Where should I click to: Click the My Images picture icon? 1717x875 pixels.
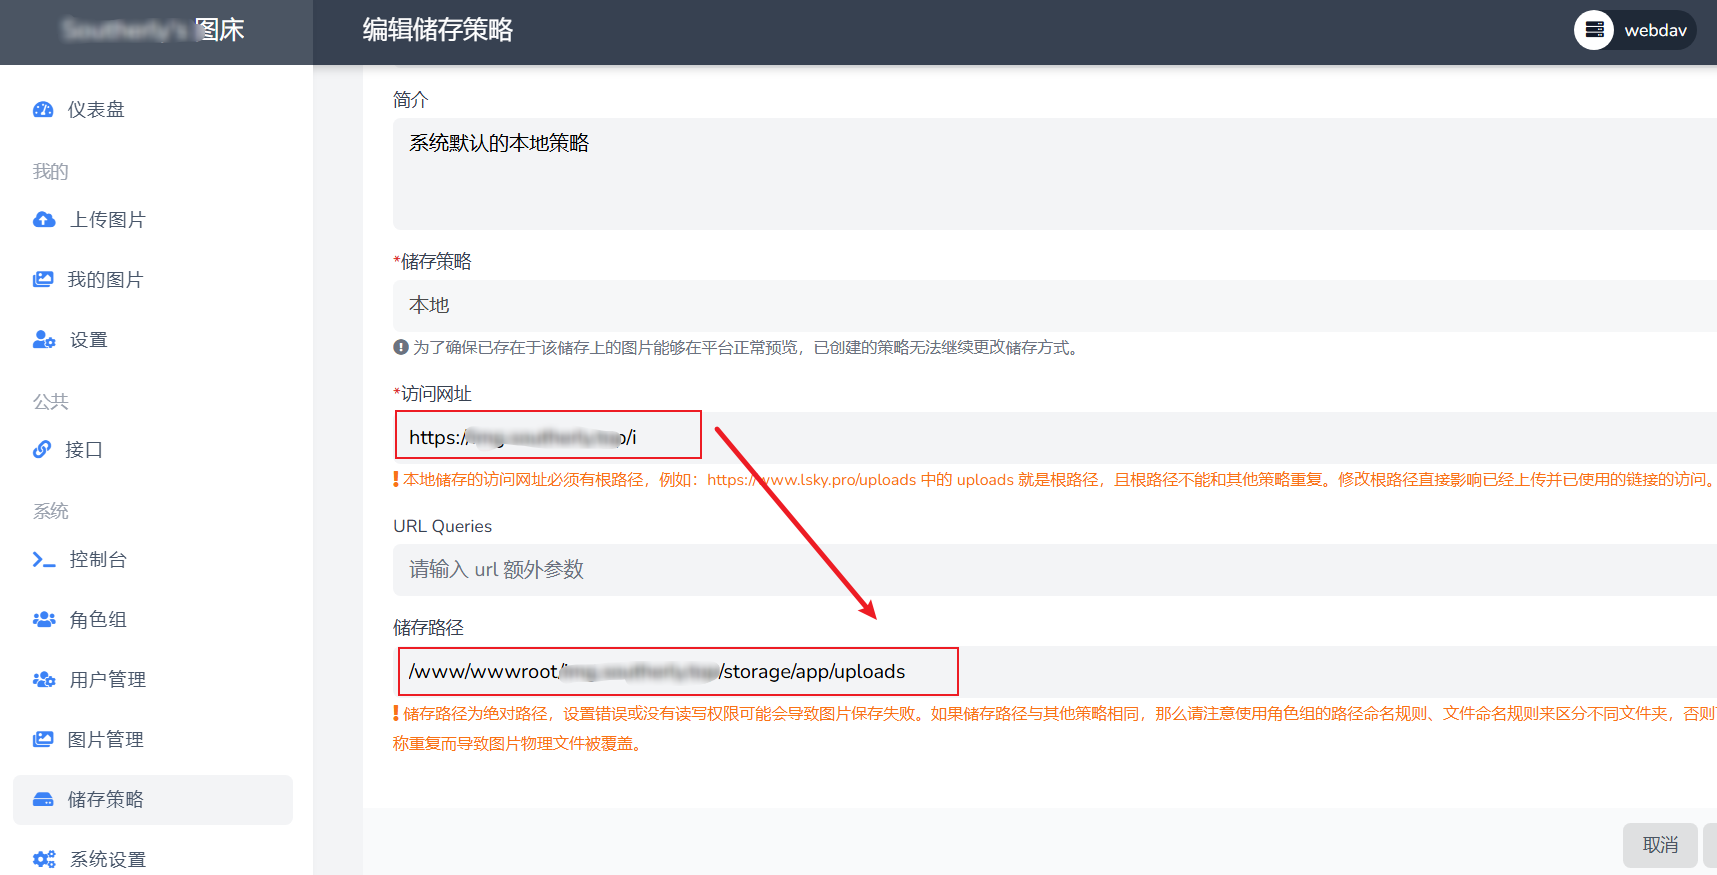[x=43, y=280]
